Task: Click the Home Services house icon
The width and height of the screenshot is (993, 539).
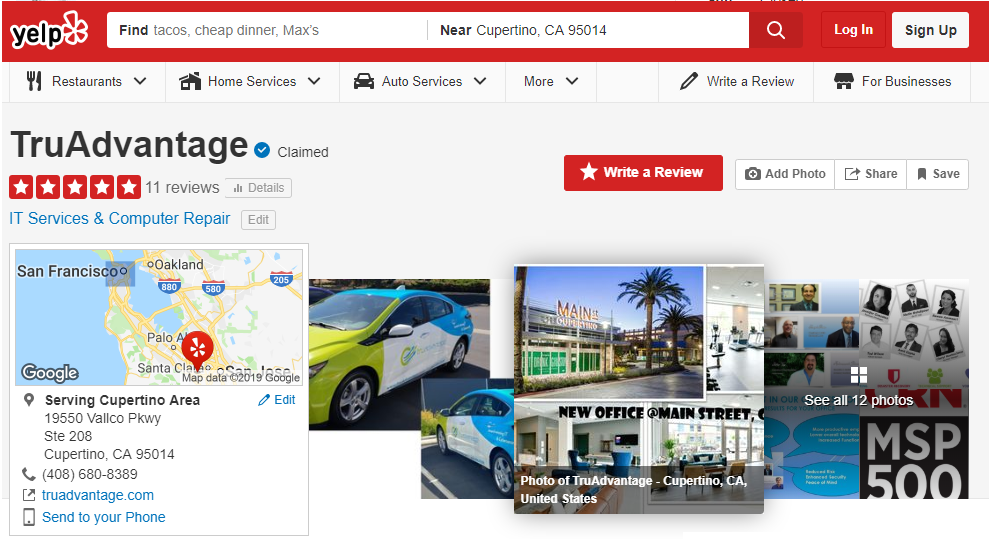Action: pyautogui.click(x=190, y=81)
